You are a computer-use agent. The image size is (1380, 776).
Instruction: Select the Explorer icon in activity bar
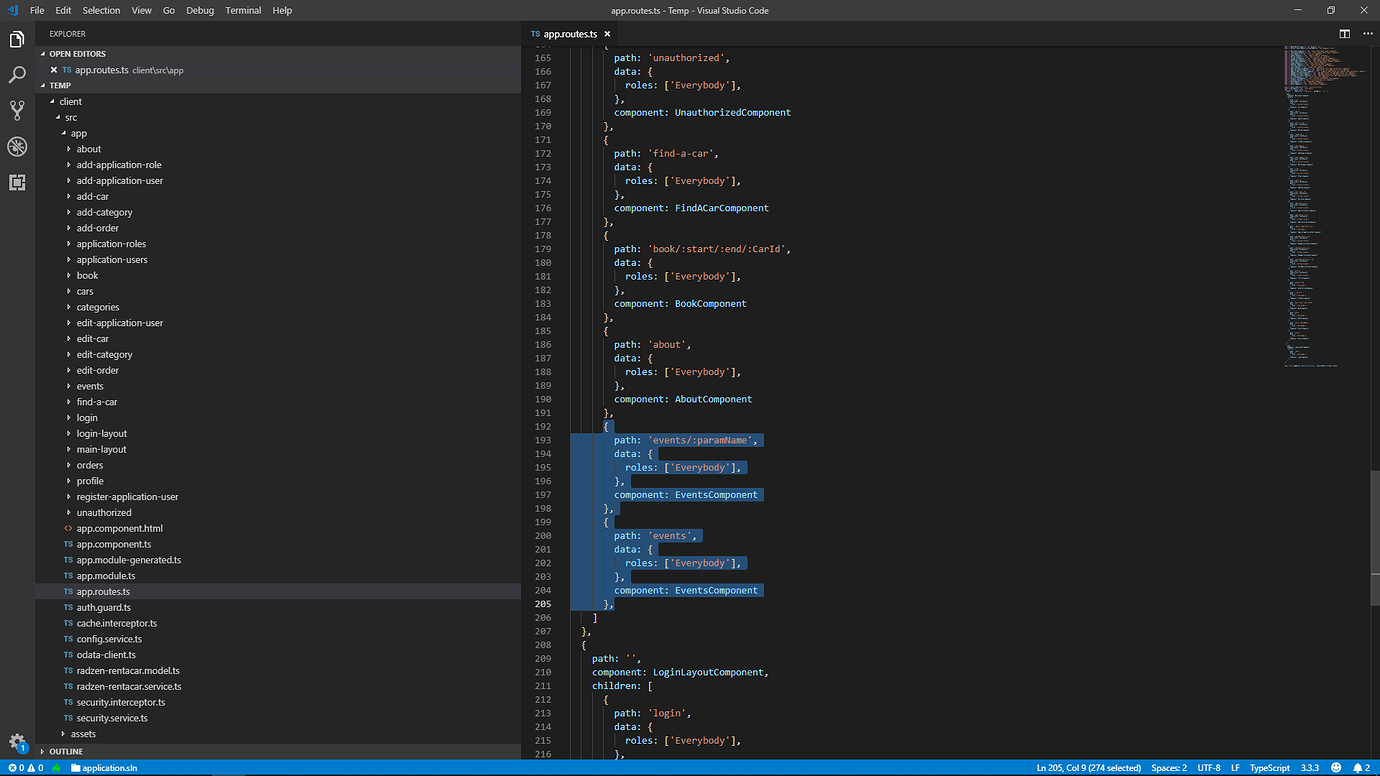[x=17, y=39]
